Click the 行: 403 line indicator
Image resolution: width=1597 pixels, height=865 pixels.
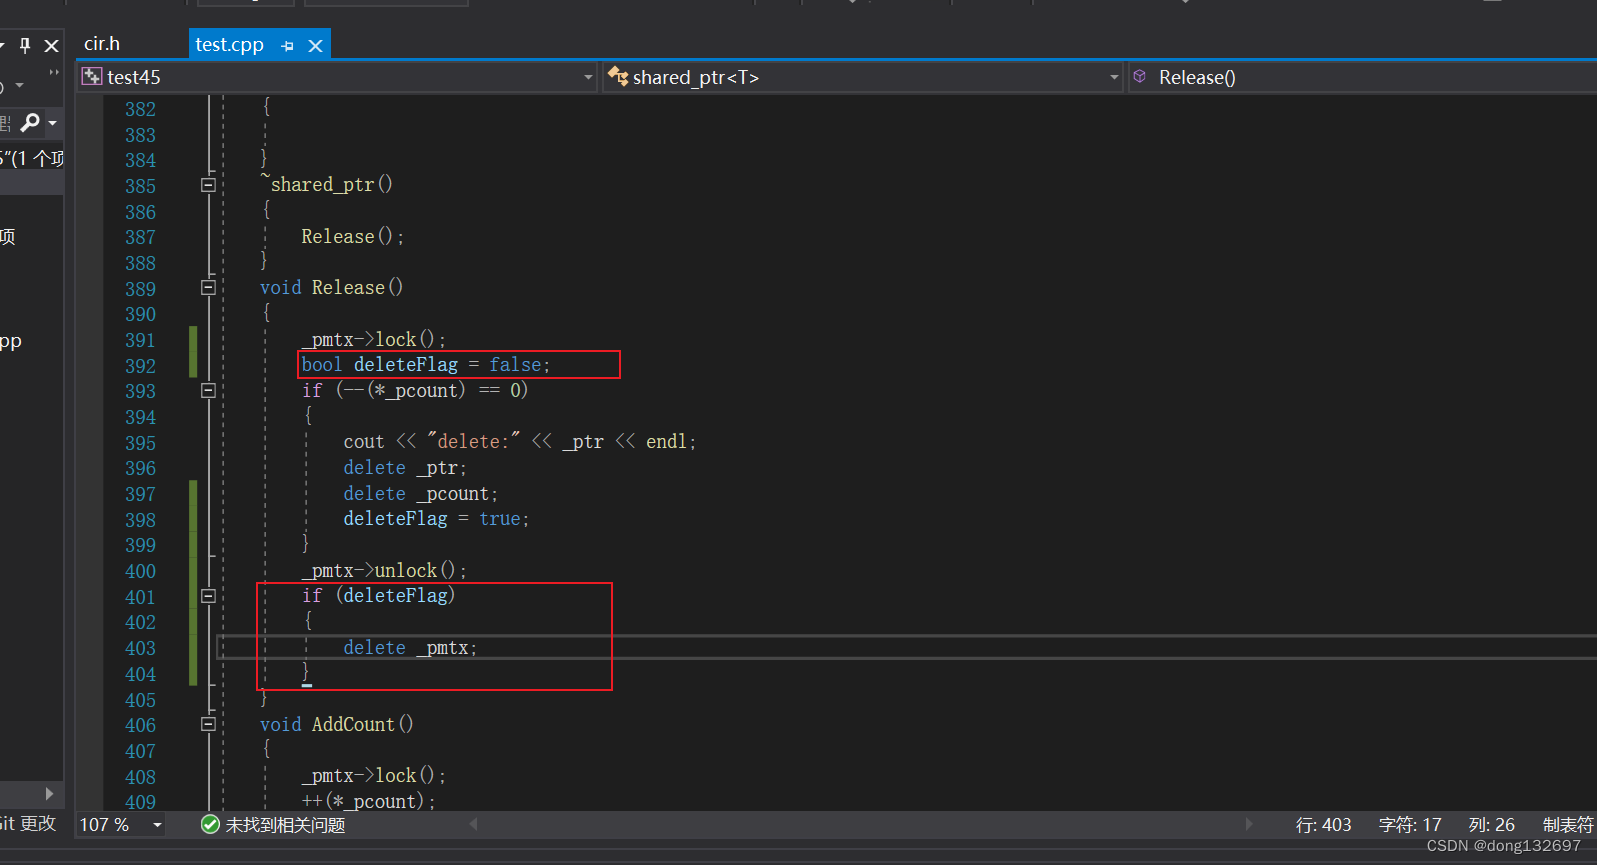click(x=1323, y=825)
